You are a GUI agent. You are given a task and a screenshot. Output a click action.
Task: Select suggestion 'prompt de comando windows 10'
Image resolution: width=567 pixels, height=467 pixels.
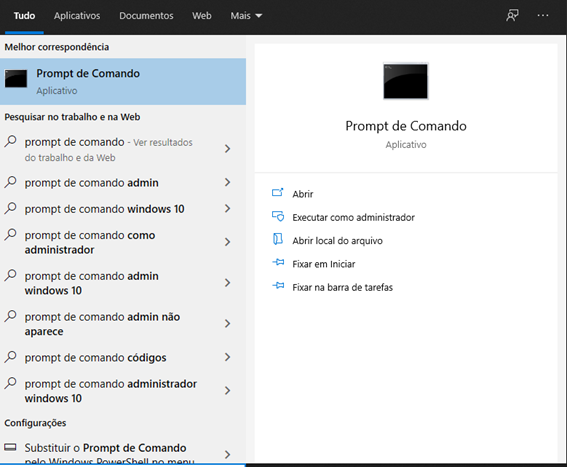pos(123,208)
